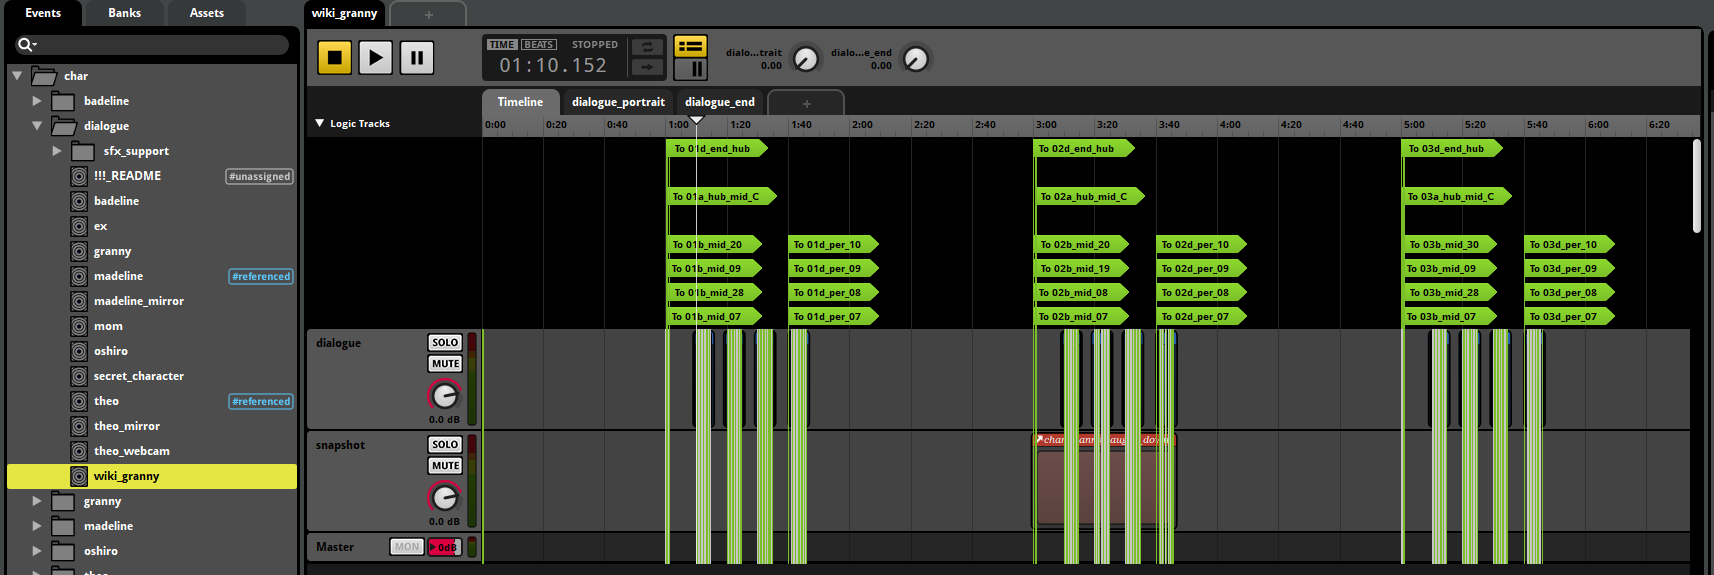Solo the dialogue track

(445, 342)
